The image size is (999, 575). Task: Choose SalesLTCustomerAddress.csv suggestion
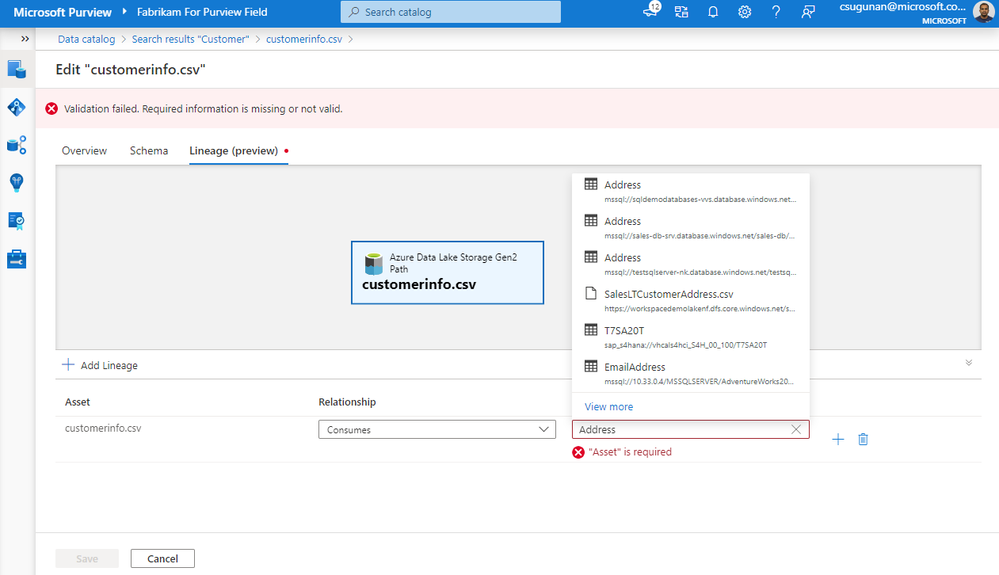691,300
